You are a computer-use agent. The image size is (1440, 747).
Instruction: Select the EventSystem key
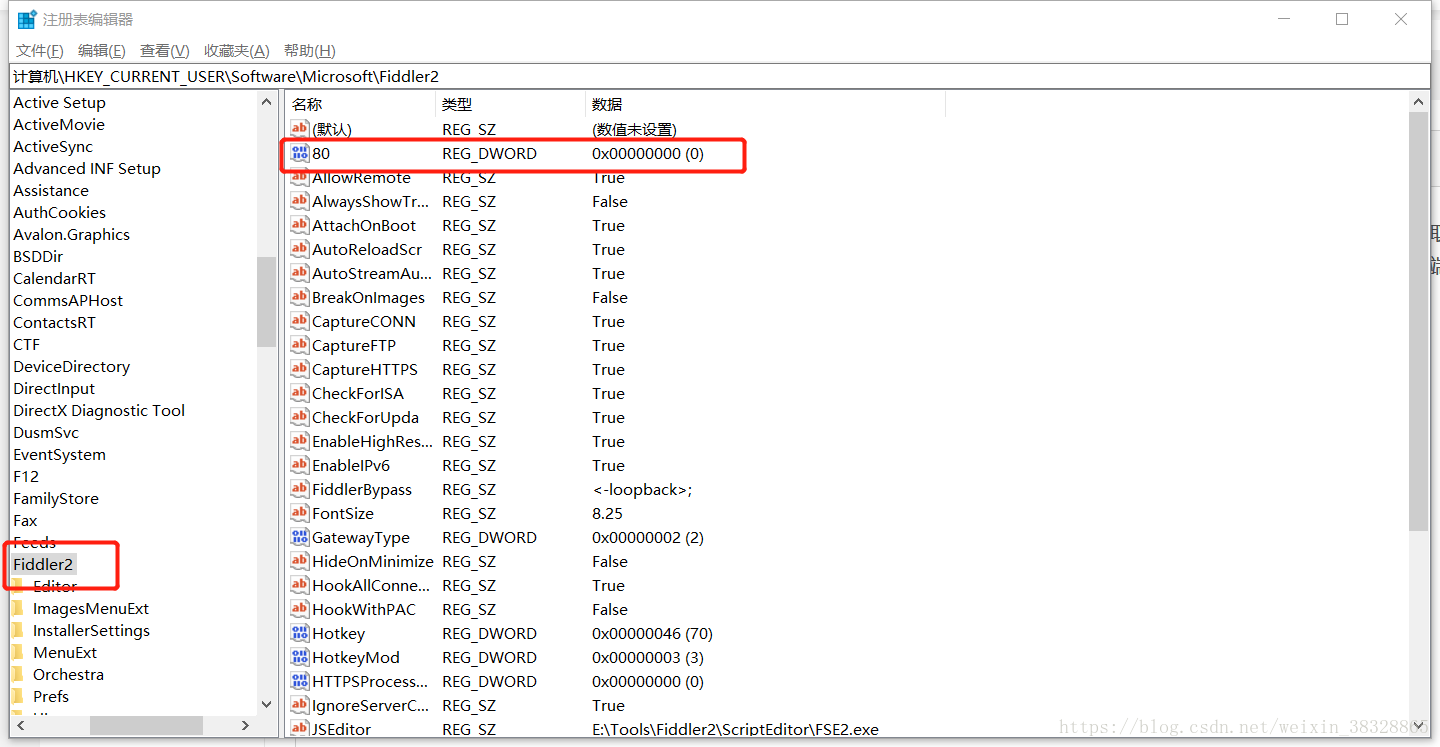pyautogui.click(x=59, y=454)
